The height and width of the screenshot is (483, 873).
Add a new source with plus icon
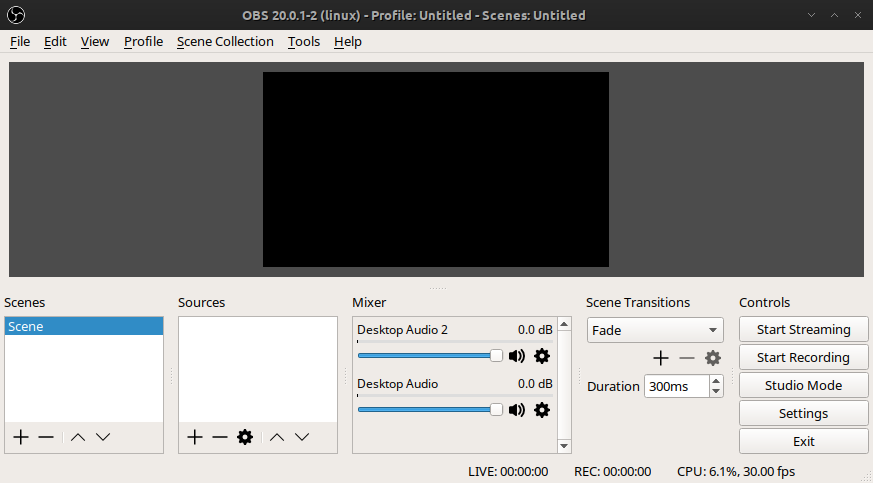tap(194, 437)
